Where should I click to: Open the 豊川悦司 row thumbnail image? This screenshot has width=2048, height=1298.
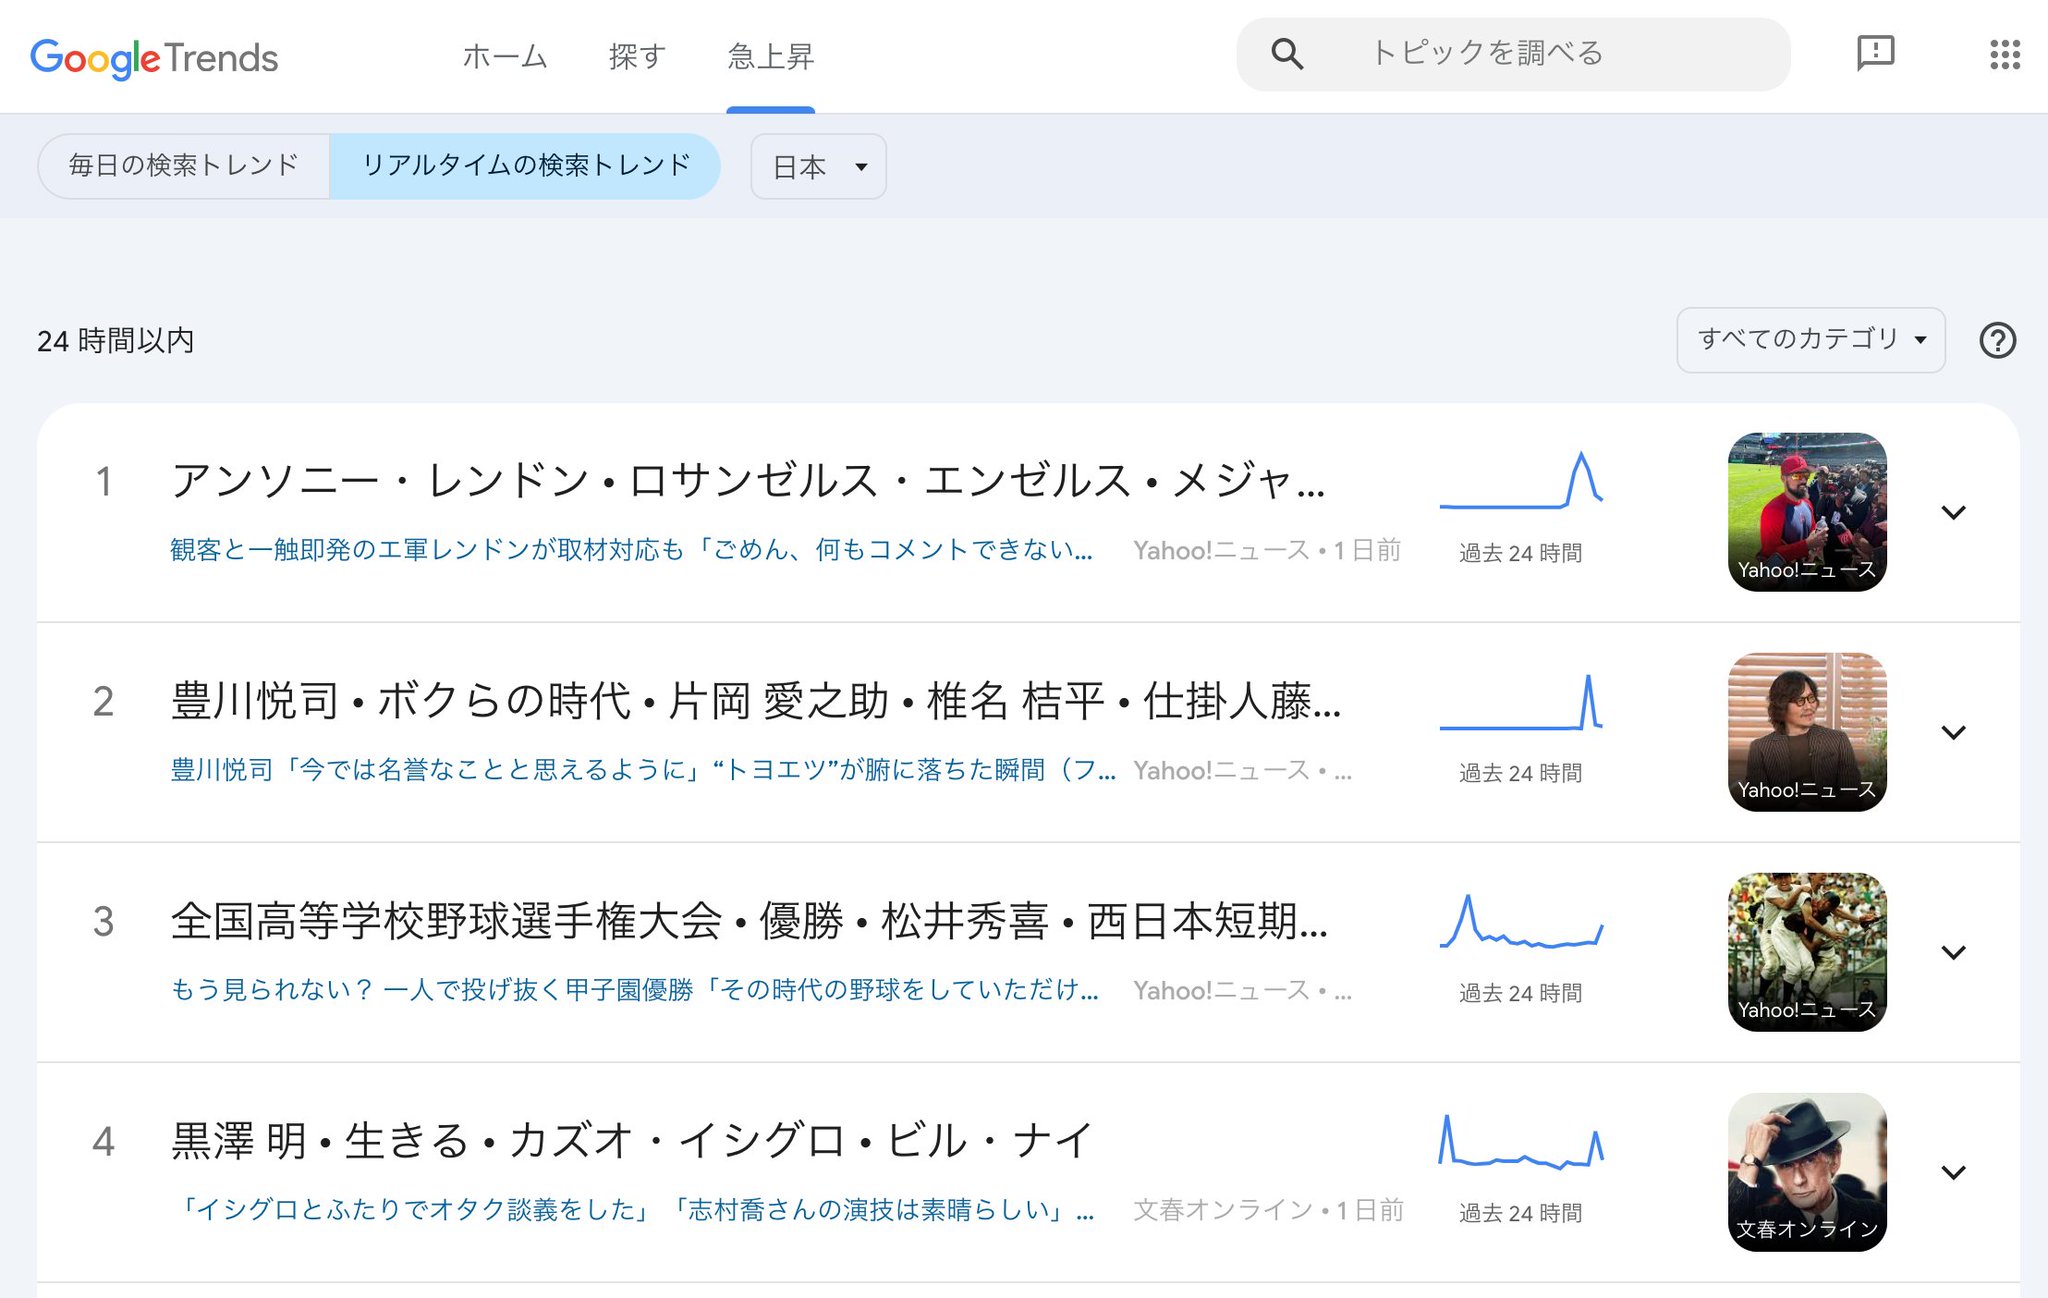(1807, 732)
